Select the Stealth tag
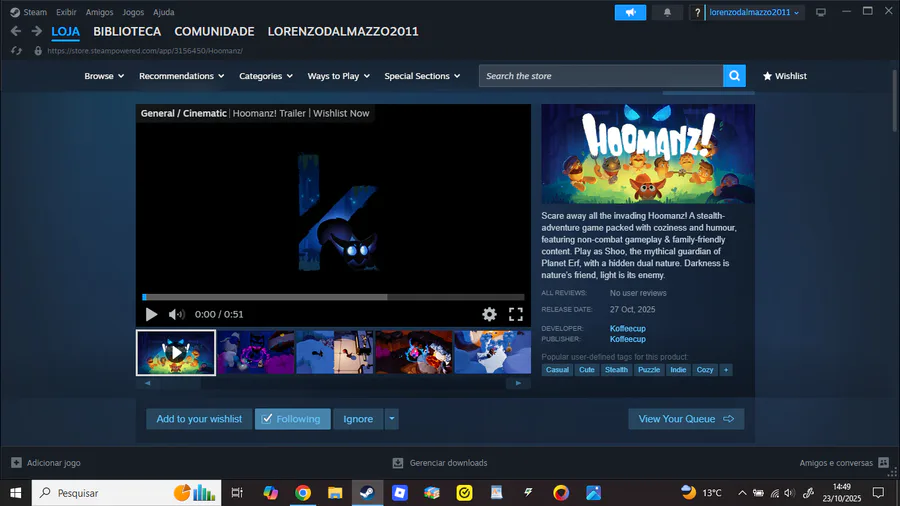900x506 pixels. pos(616,370)
